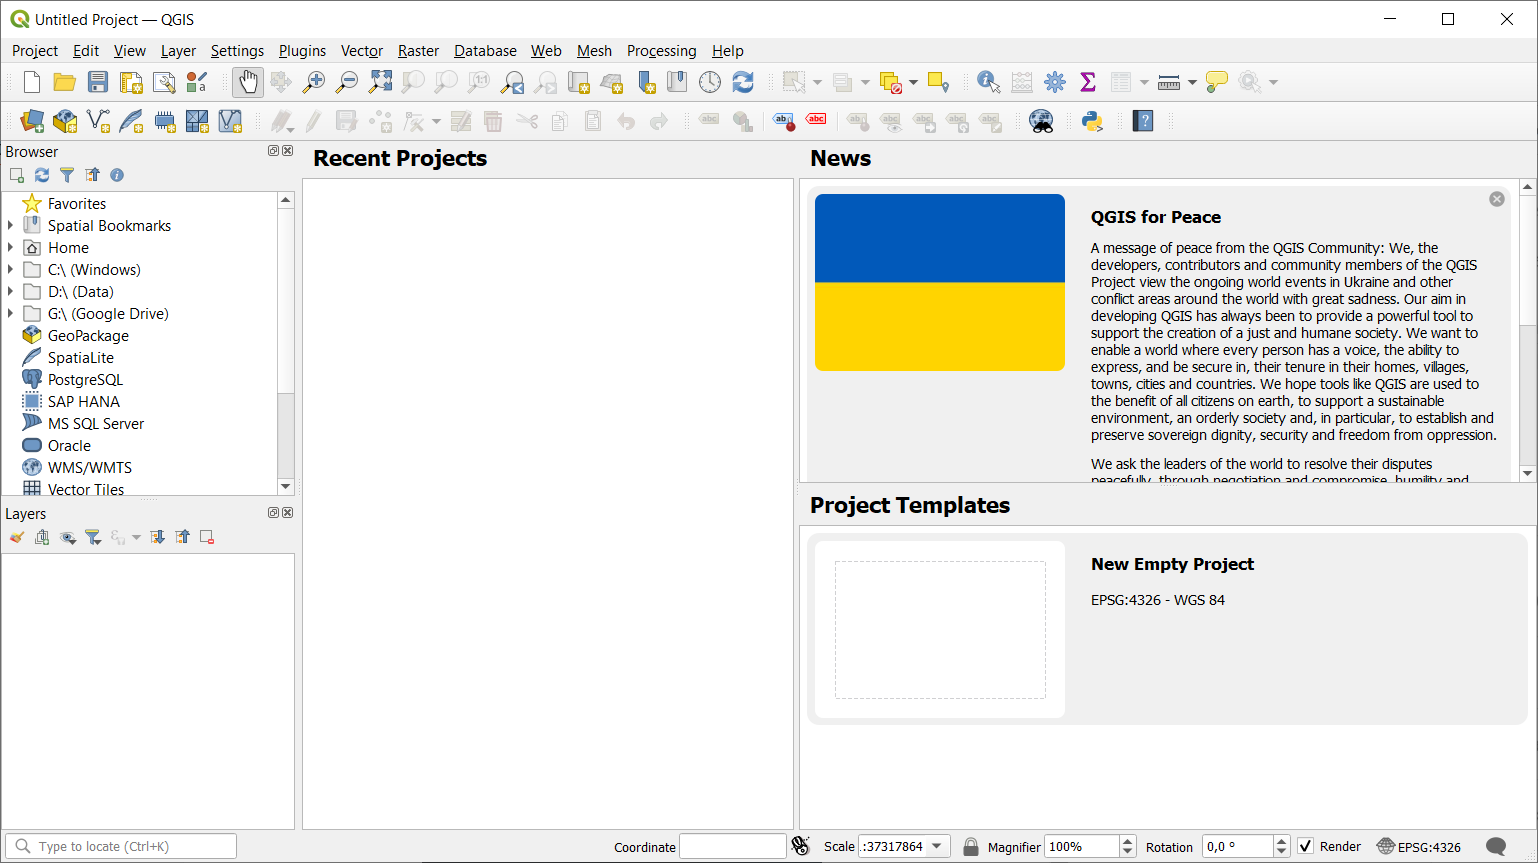The height and width of the screenshot is (863, 1538).
Task: Click the Rotation down stepper arrow
Action: click(x=1282, y=852)
